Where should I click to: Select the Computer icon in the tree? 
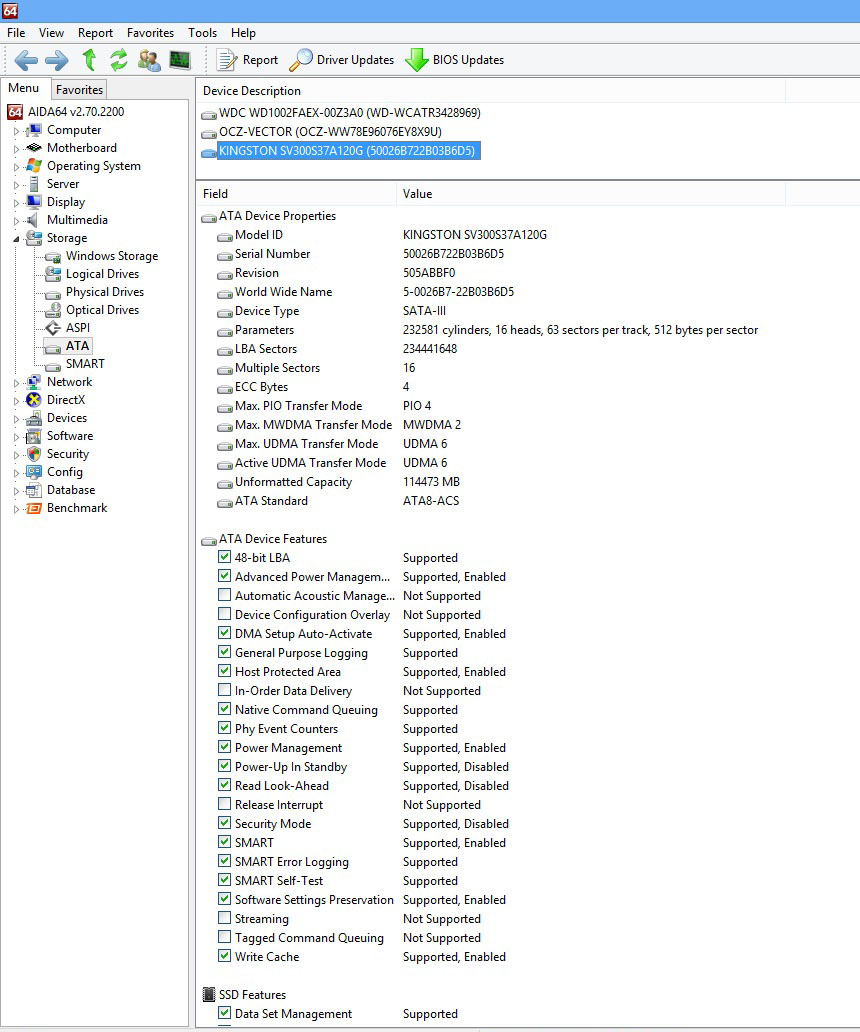point(34,130)
